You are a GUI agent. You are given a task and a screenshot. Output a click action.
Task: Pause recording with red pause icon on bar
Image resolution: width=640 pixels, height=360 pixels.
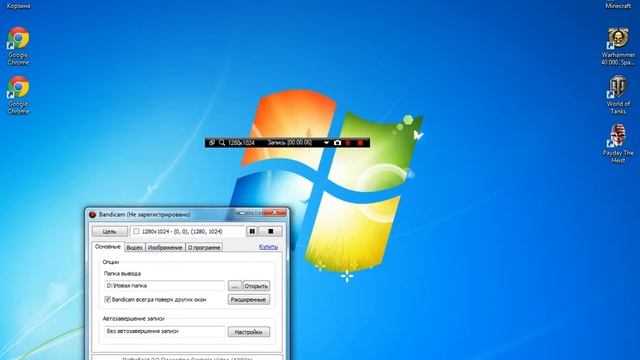pyautogui.click(x=348, y=143)
